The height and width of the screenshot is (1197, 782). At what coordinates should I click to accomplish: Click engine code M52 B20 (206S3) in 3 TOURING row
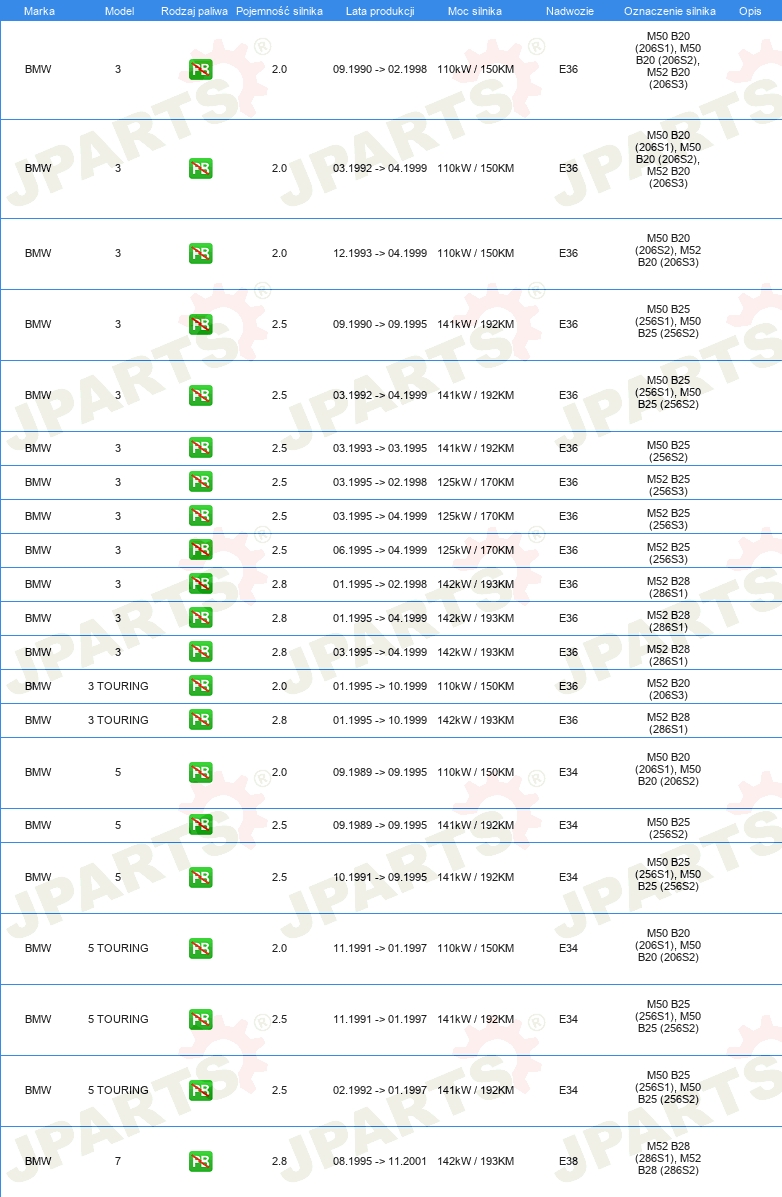pyautogui.click(x=668, y=689)
